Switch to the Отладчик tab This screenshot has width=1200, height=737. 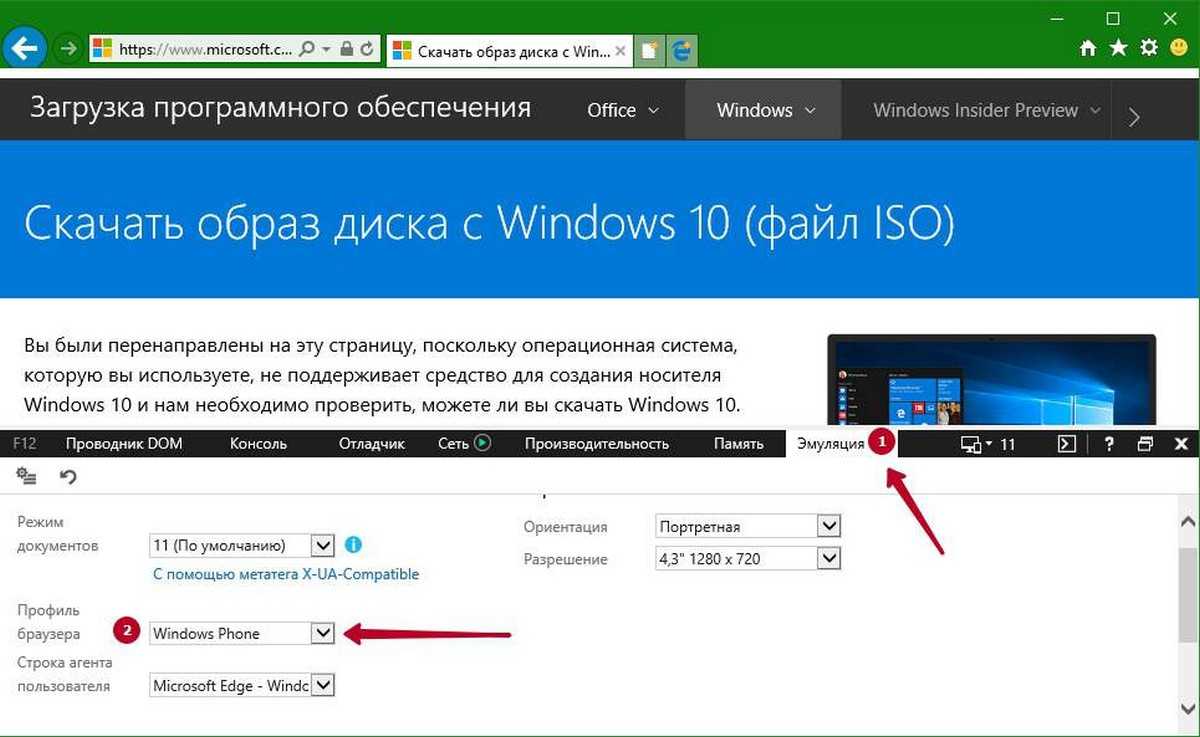tap(371, 444)
